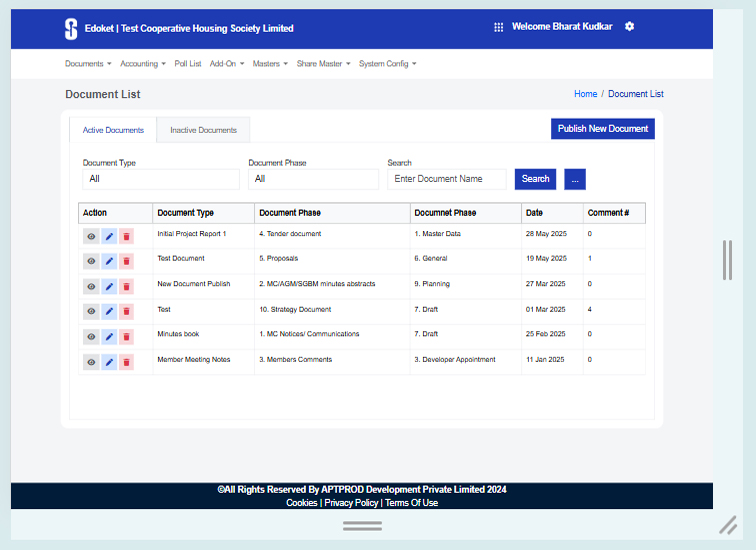
Task: Open the Privacy Policy footer link
Action: click(x=350, y=503)
